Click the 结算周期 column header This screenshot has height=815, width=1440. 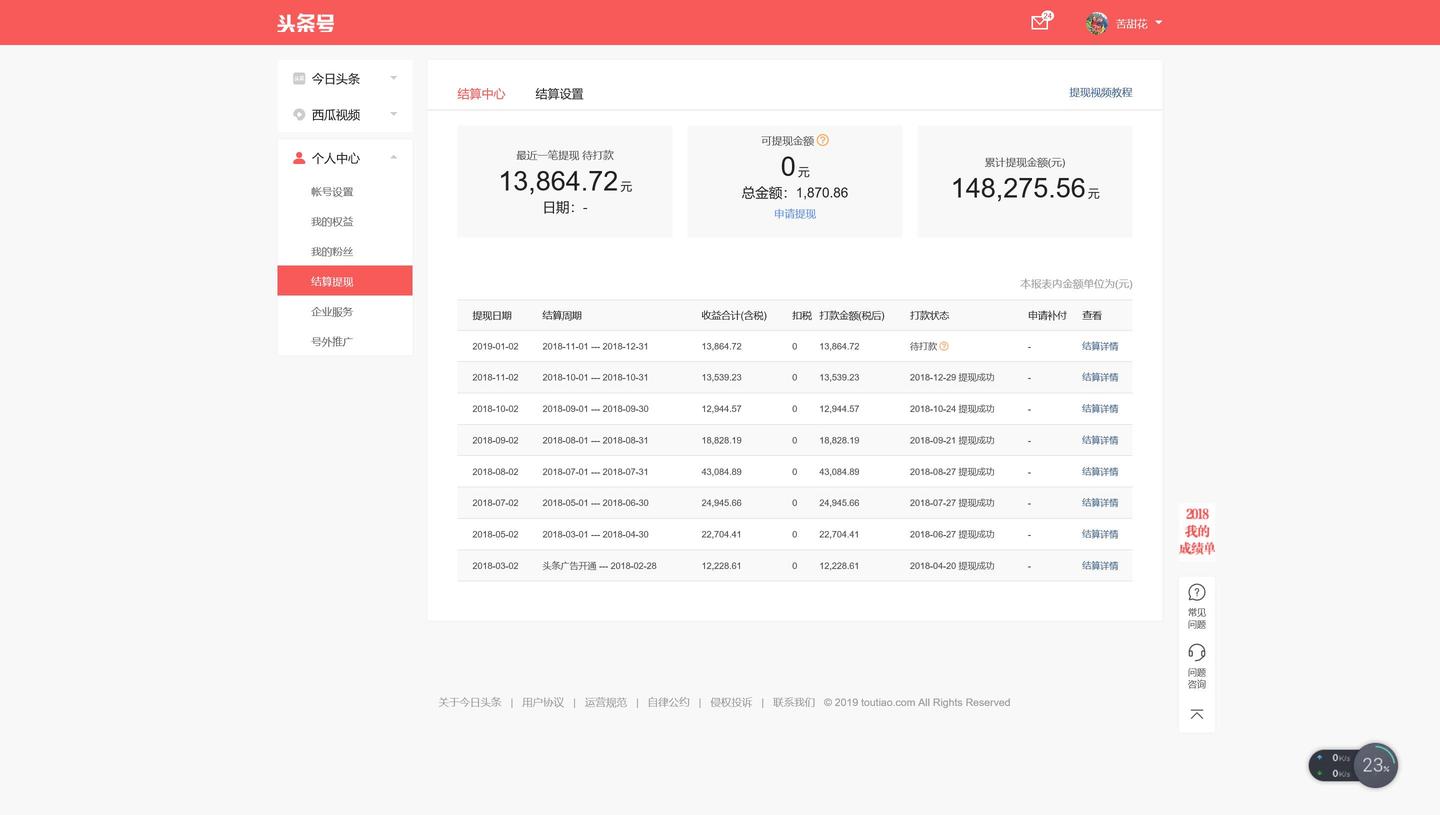(562, 315)
